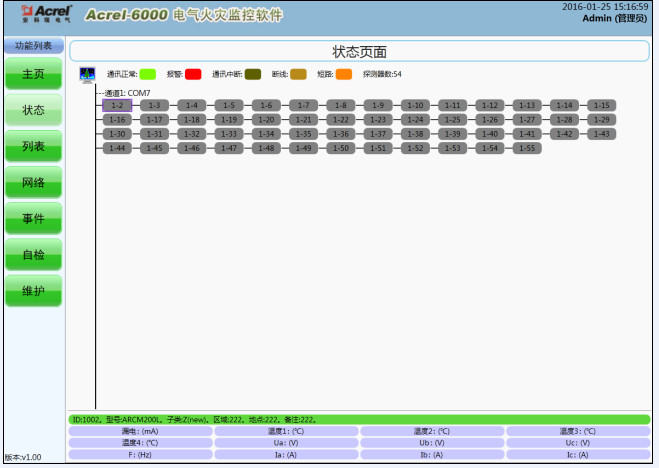Select detector node 1-36
This screenshot has width=659, height=468.
pos(341,134)
